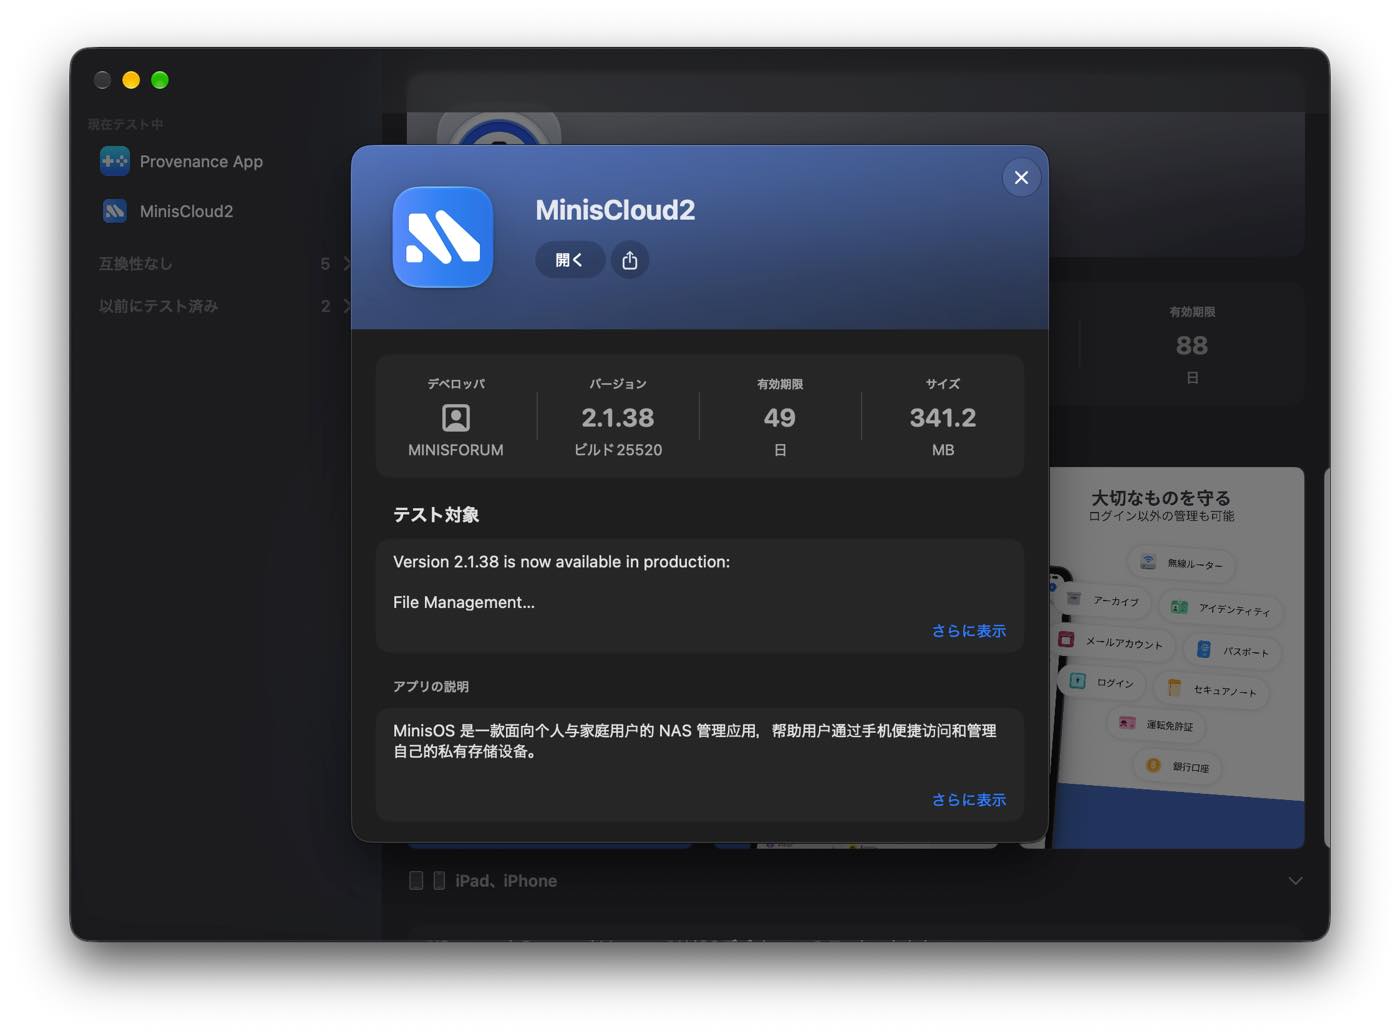This screenshot has height=1034, width=1400.
Task: Click the 341.2 size value
Action: [x=943, y=418]
